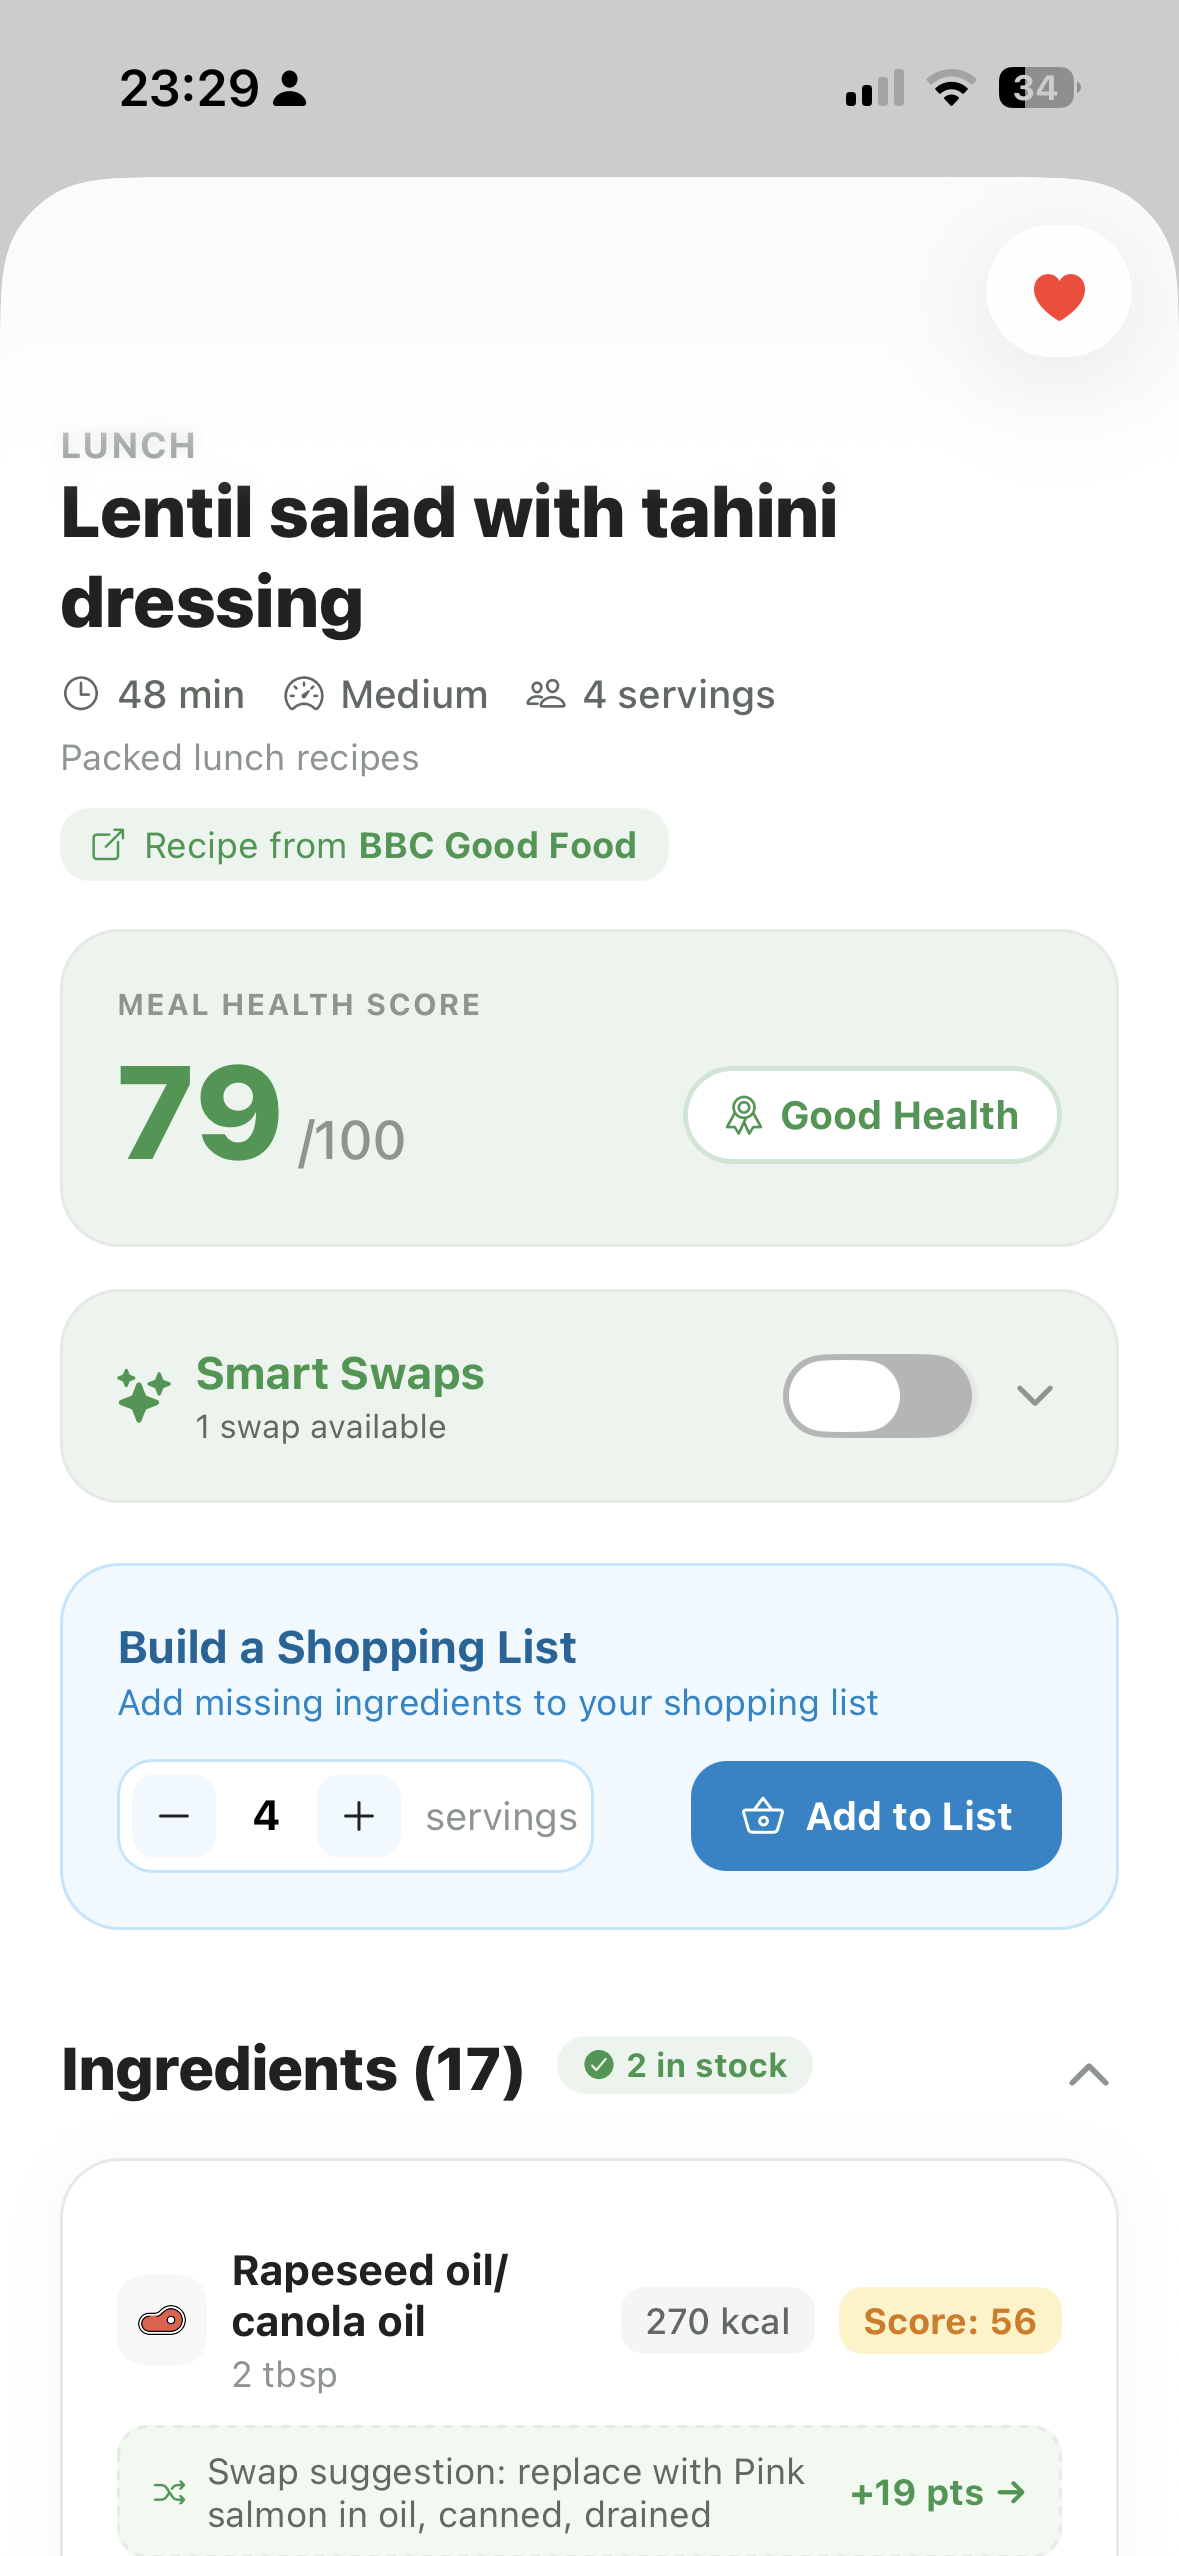Tap the people icon beside 4 servings
This screenshot has width=1179, height=2556.
point(546,694)
